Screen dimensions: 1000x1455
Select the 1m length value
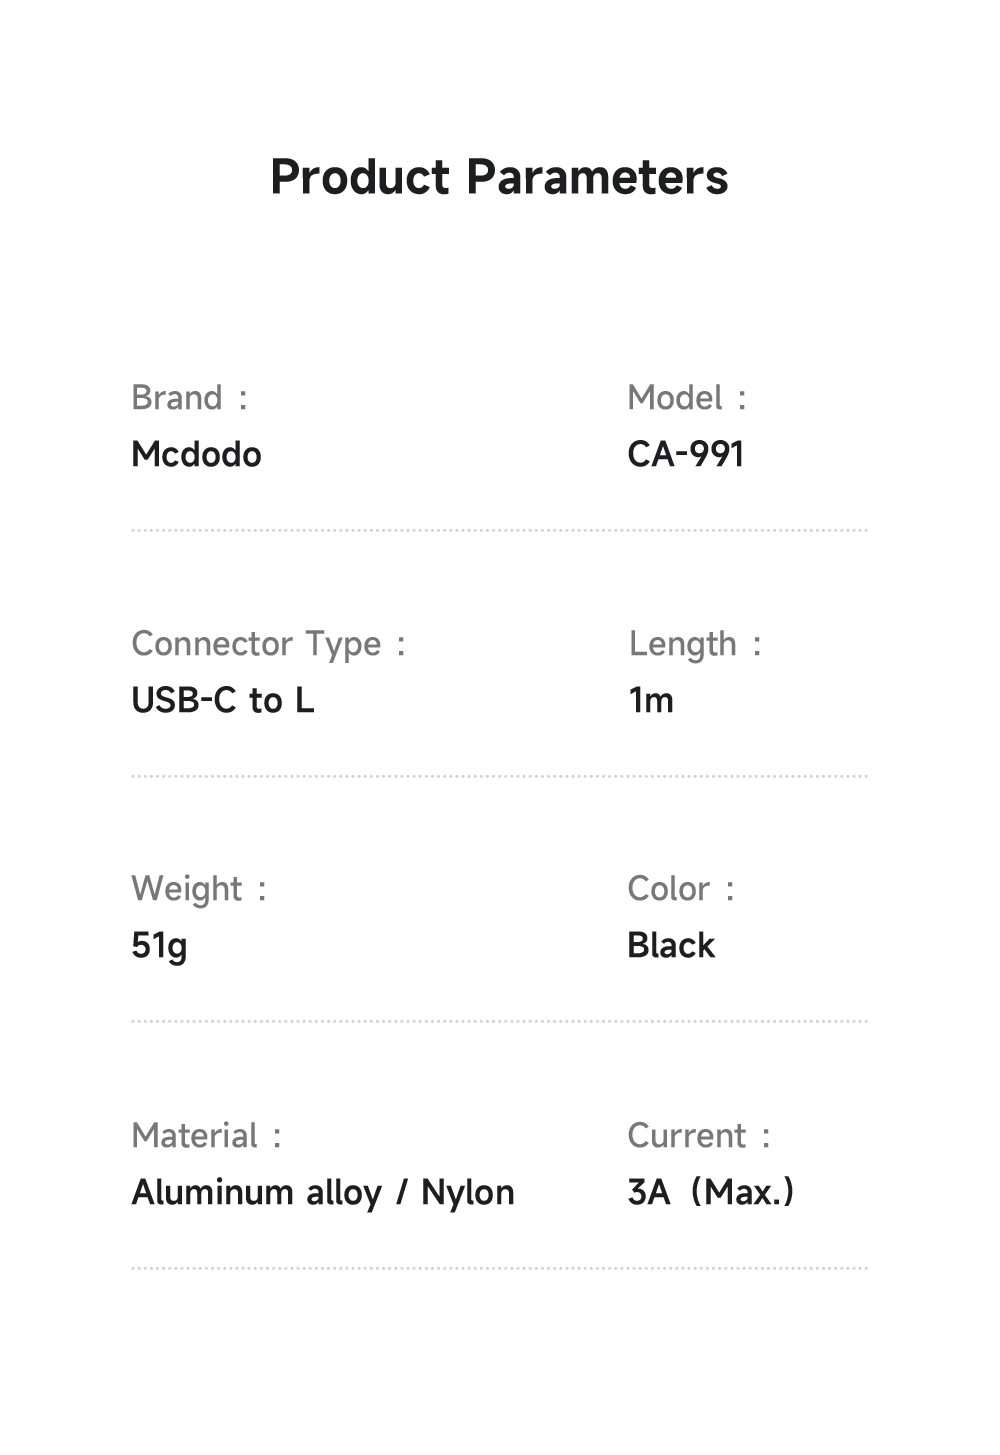[x=651, y=701]
